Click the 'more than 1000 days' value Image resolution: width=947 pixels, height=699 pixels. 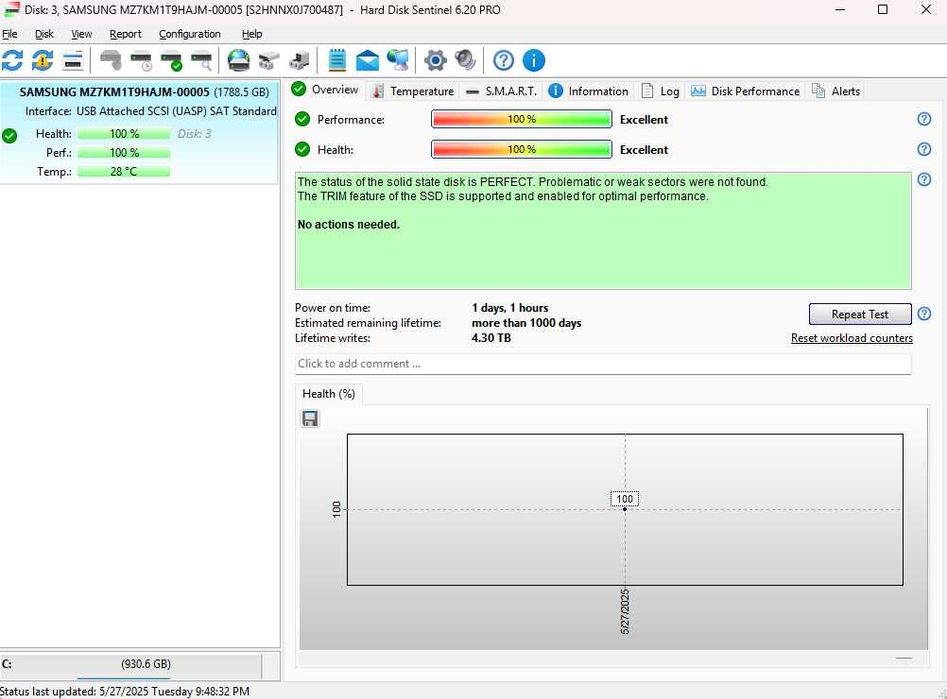tap(526, 323)
